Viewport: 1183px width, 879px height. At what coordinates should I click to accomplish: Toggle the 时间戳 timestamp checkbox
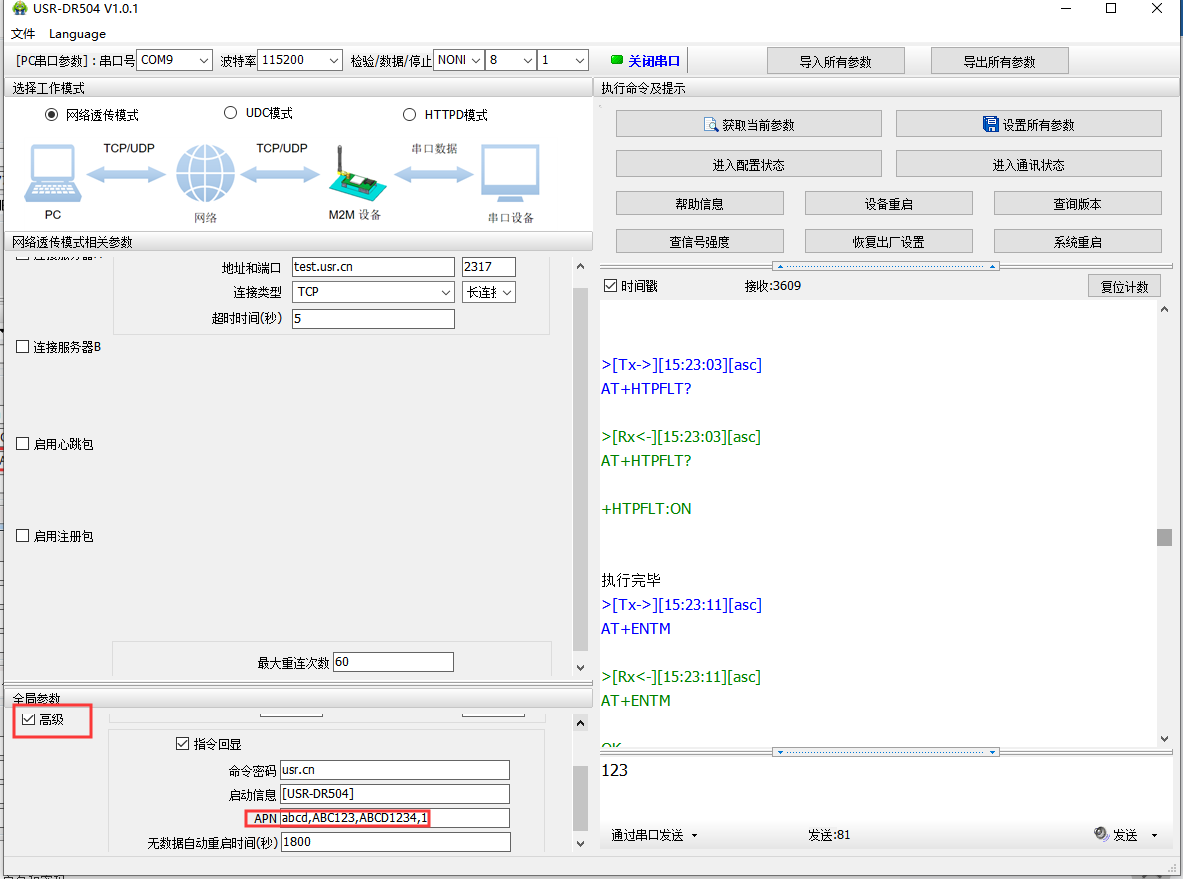pyautogui.click(x=611, y=286)
